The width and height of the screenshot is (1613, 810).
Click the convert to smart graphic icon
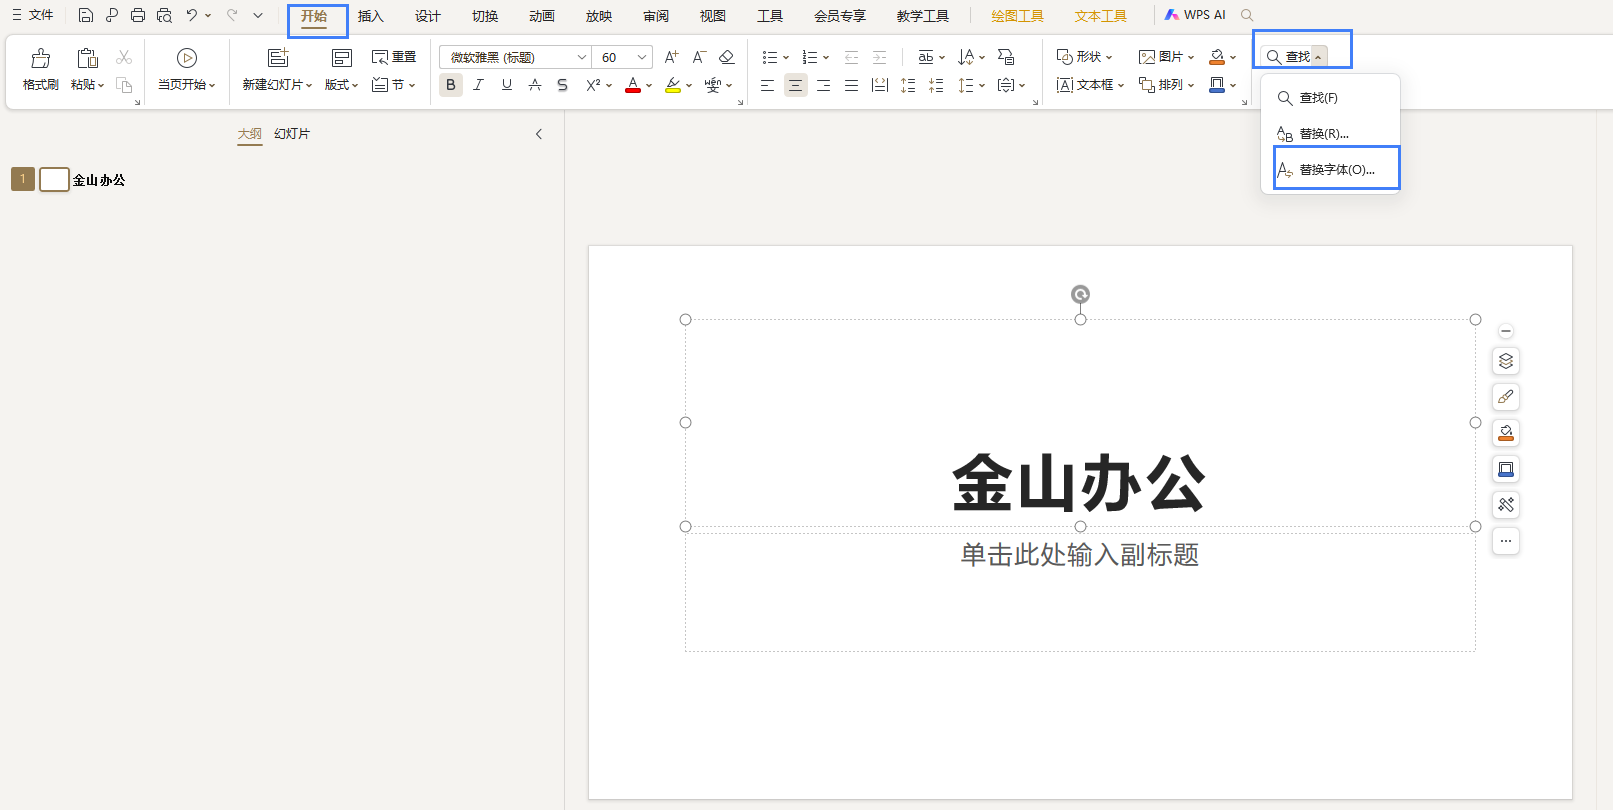click(1007, 57)
